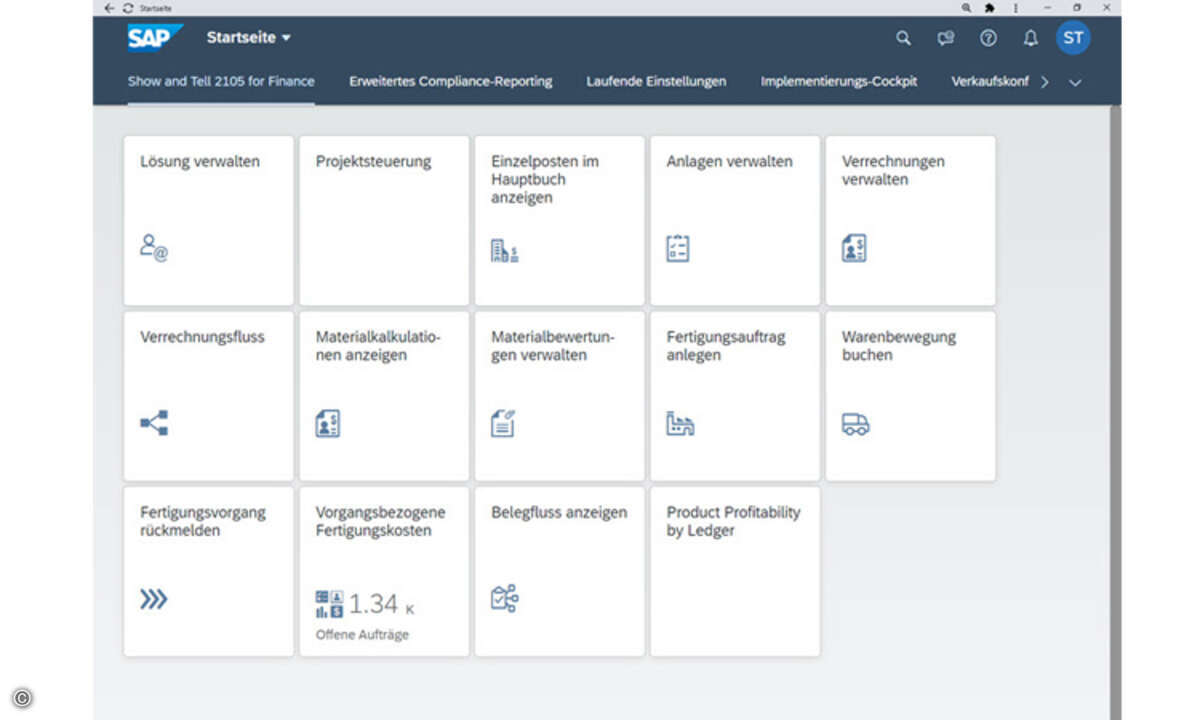Click the browser reload icon
Viewport: 1200px width, 720px height.
pos(128,8)
